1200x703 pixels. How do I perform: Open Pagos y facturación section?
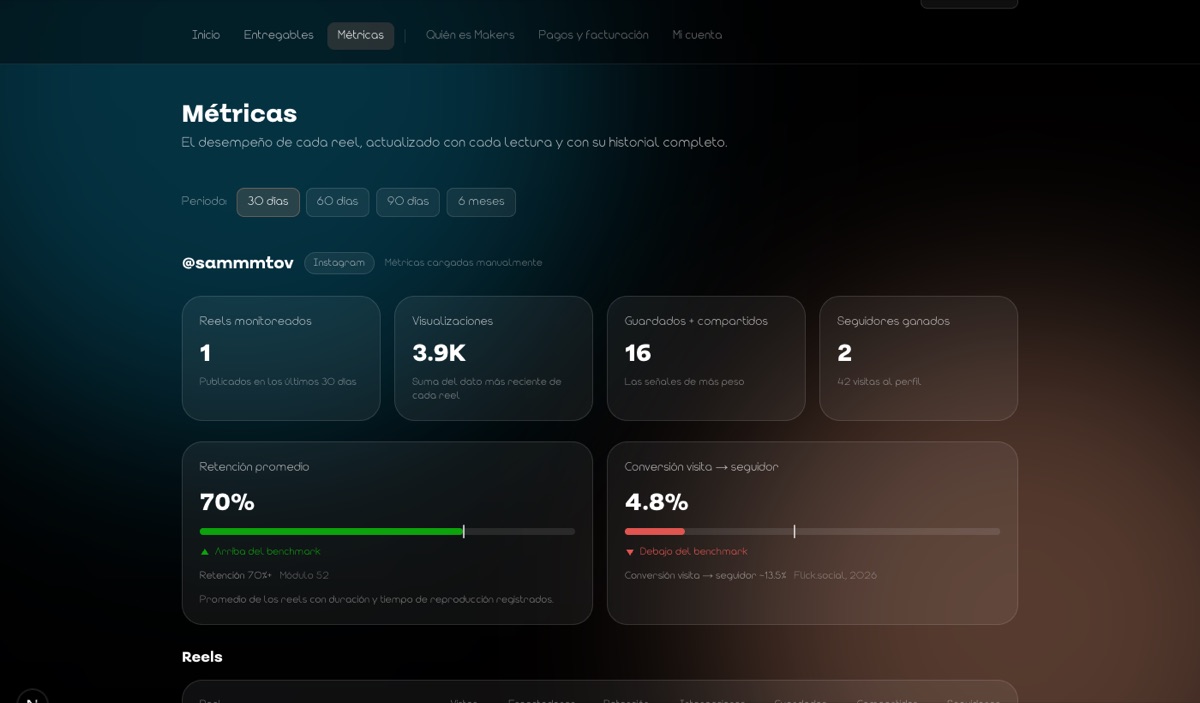[x=593, y=35]
